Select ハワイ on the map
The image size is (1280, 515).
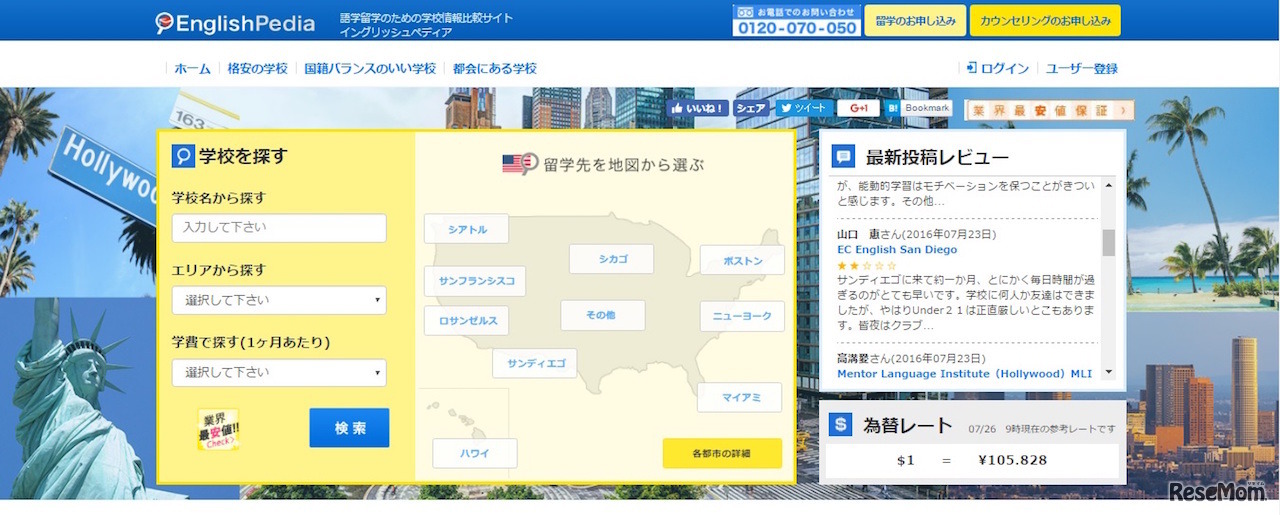pyautogui.click(x=475, y=453)
